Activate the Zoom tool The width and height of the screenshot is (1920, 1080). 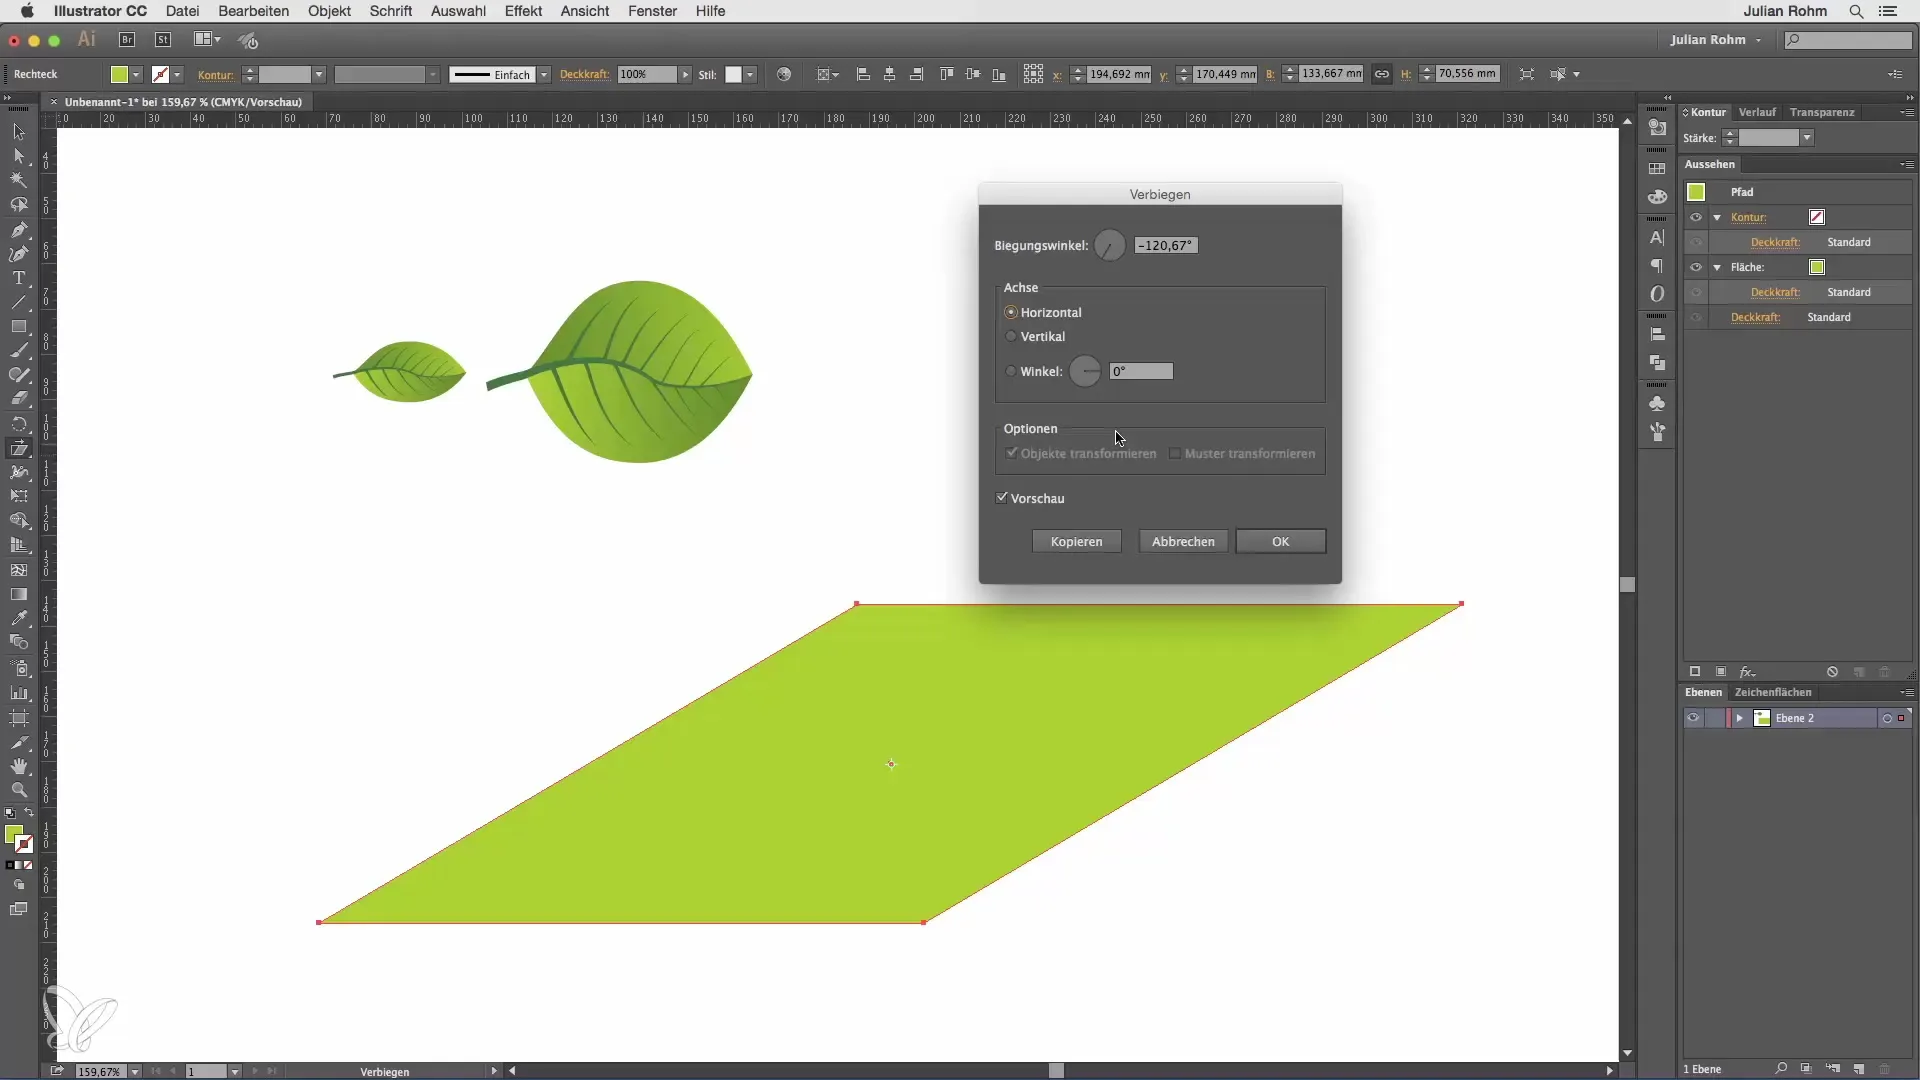pyautogui.click(x=18, y=790)
